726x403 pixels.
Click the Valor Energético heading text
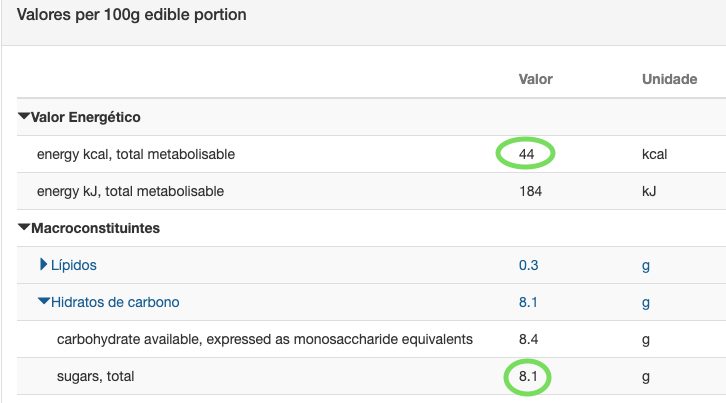click(86, 117)
